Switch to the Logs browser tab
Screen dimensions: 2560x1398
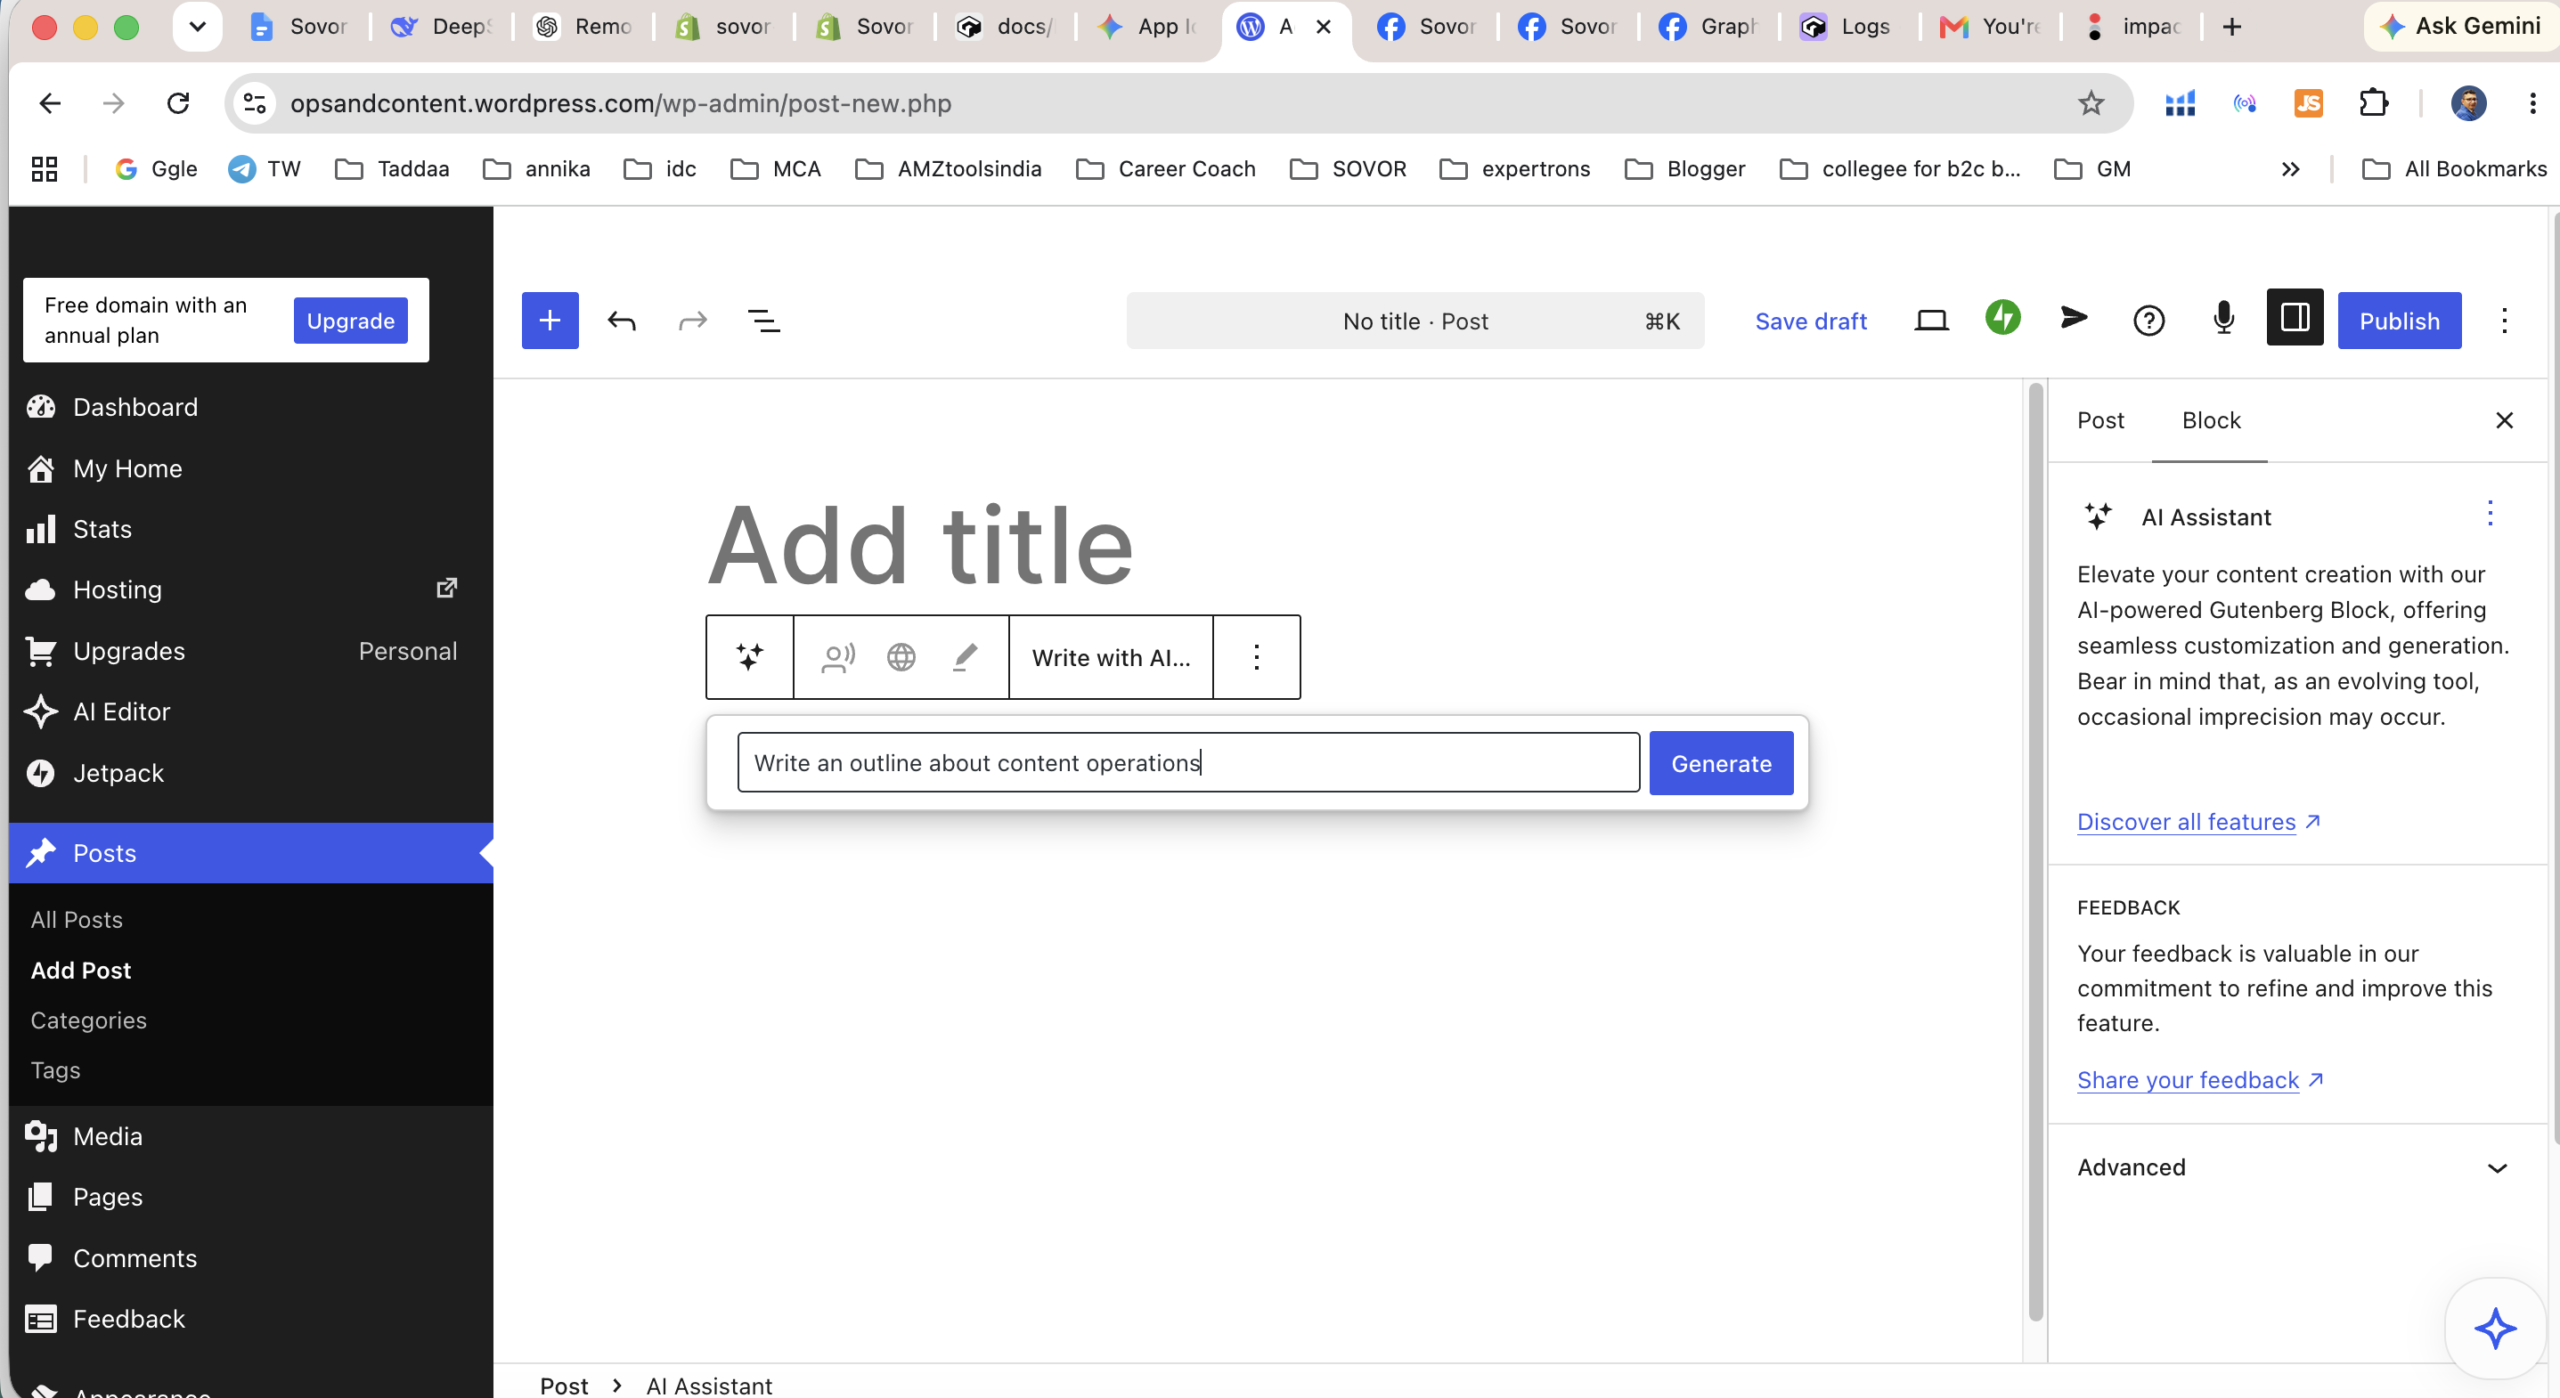[1846, 27]
